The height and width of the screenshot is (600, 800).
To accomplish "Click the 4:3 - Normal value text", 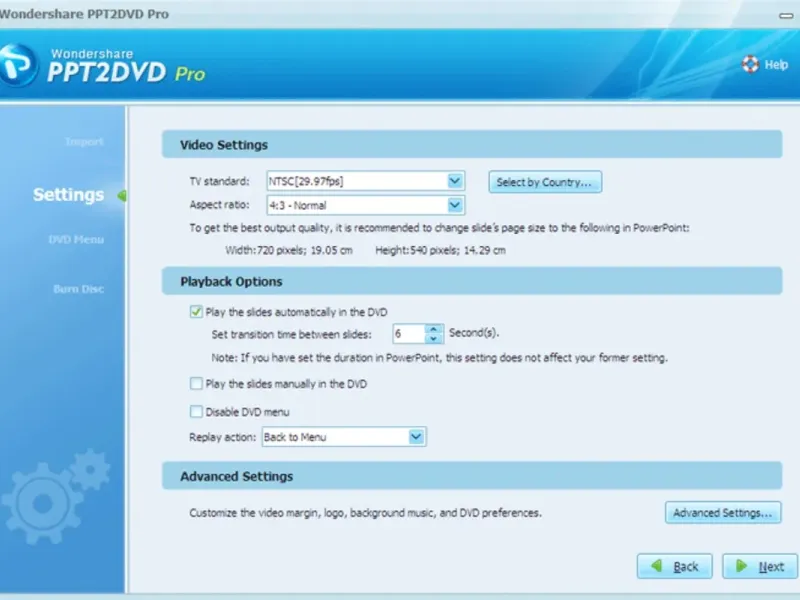I will click(297, 206).
